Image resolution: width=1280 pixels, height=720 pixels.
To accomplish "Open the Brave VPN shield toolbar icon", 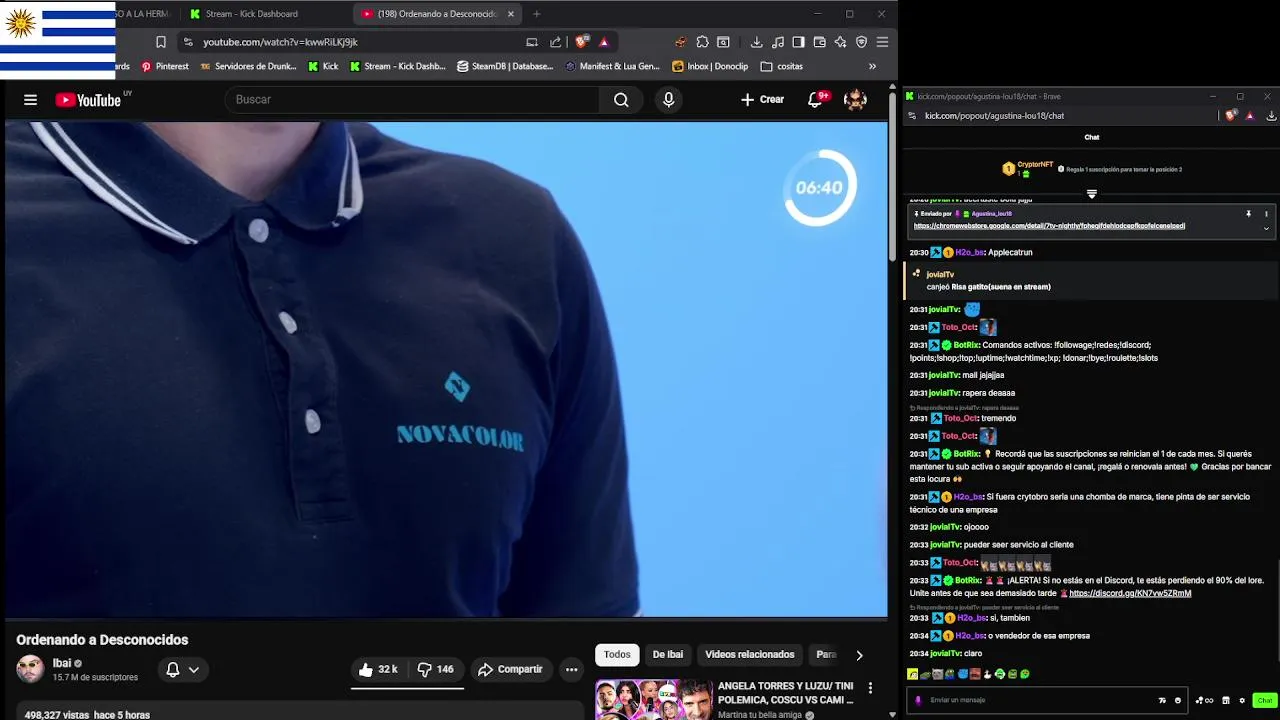I will [x=861, y=42].
